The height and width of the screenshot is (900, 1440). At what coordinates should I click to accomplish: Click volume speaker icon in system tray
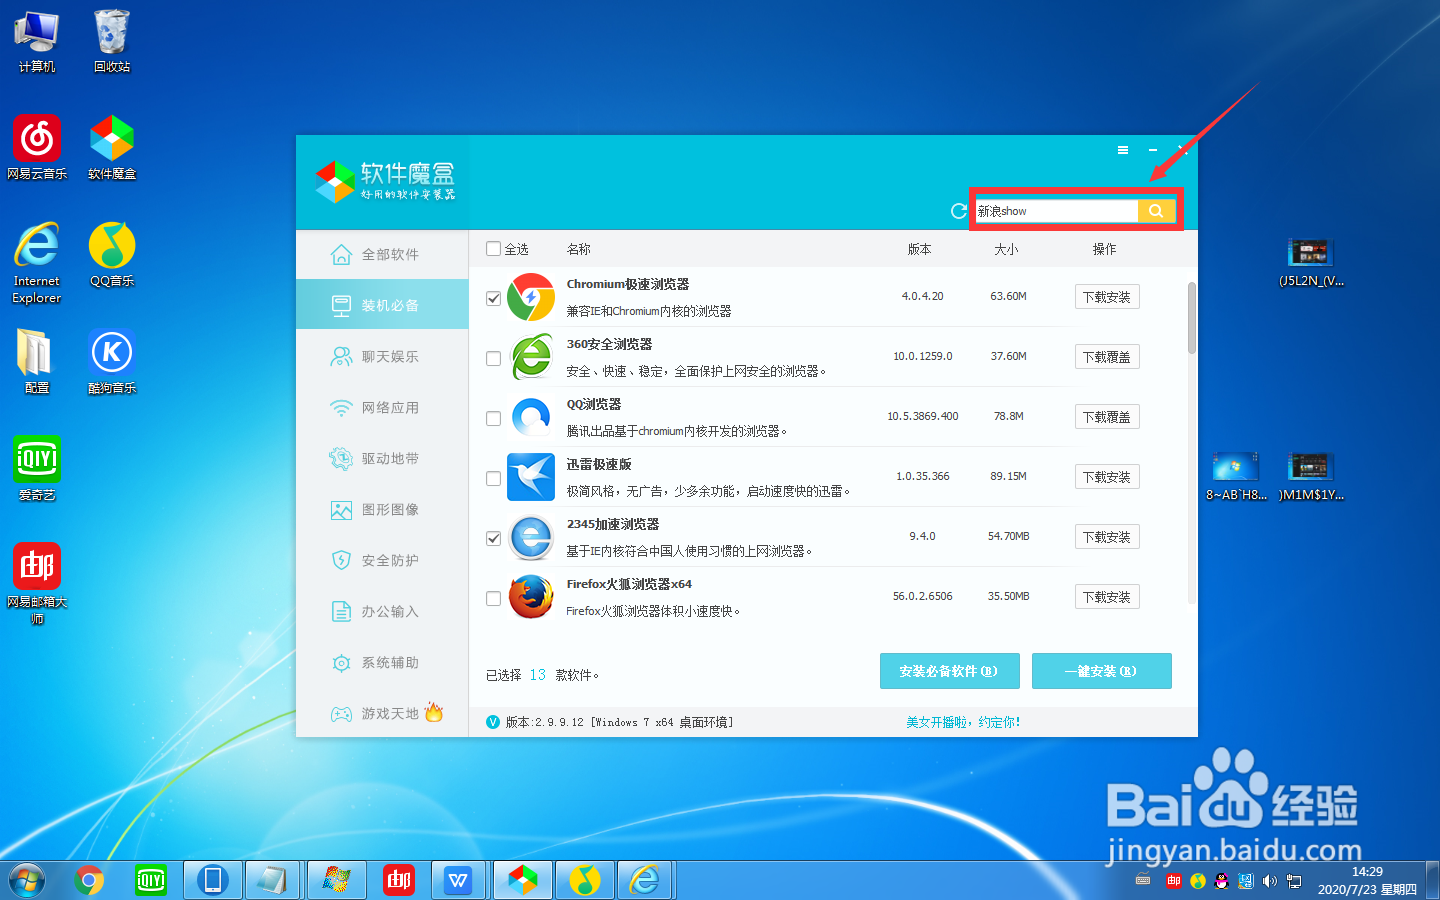(x=1270, y=881)
